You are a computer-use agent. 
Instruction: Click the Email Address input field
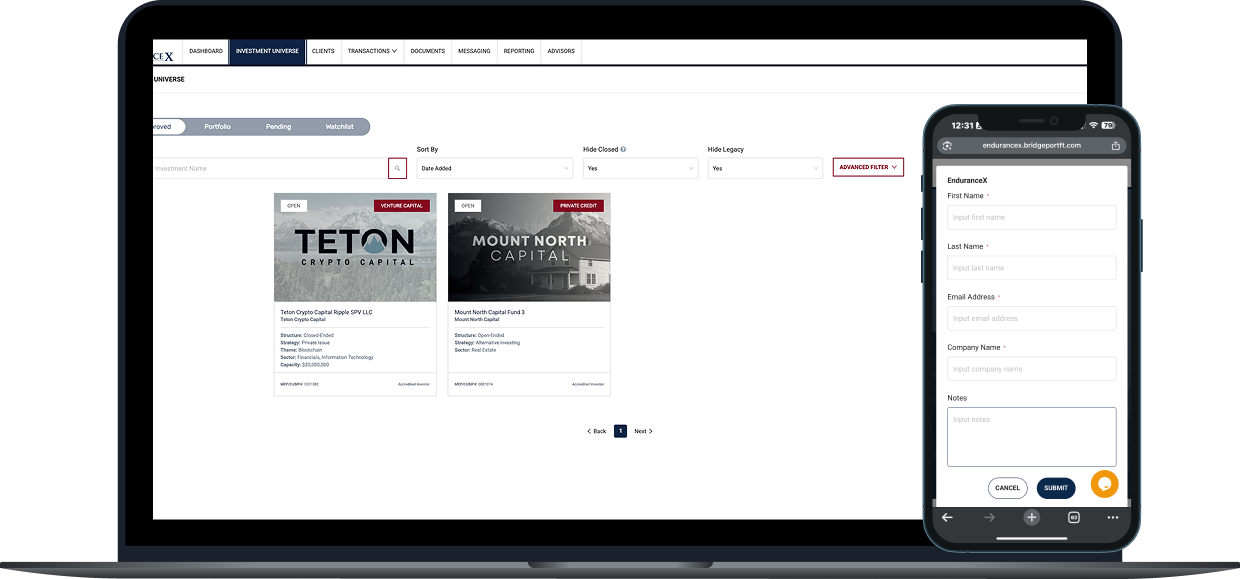click(x=1031, y=318)
